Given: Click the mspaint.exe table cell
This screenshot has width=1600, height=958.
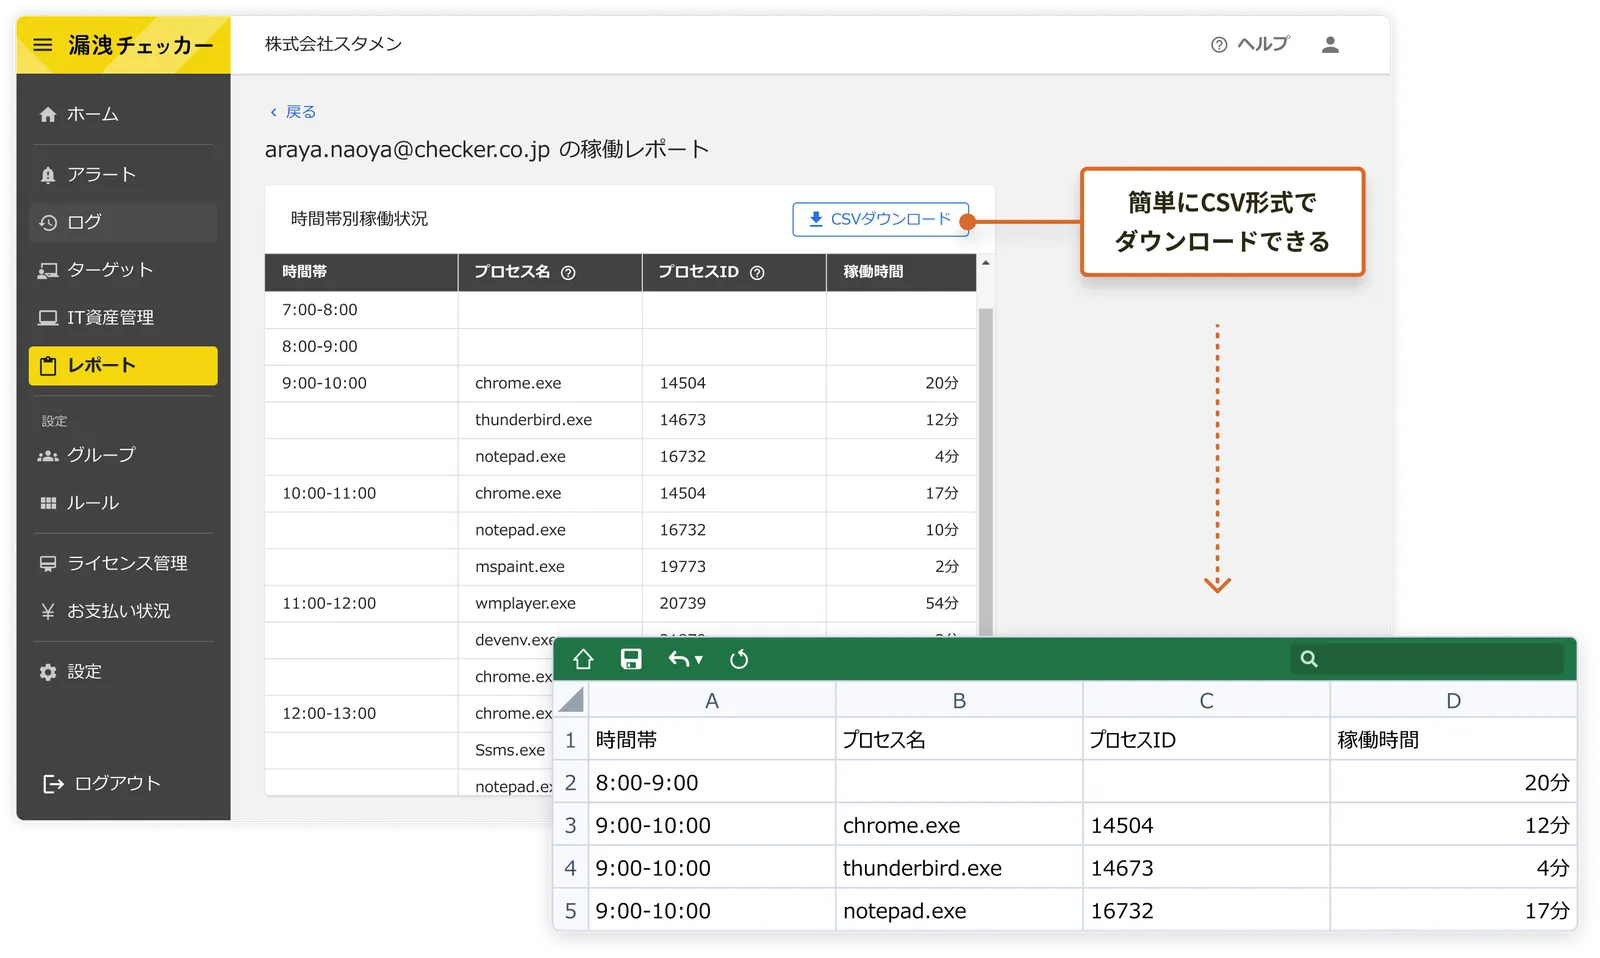Looking at the screenshot, I should point(550,567).
